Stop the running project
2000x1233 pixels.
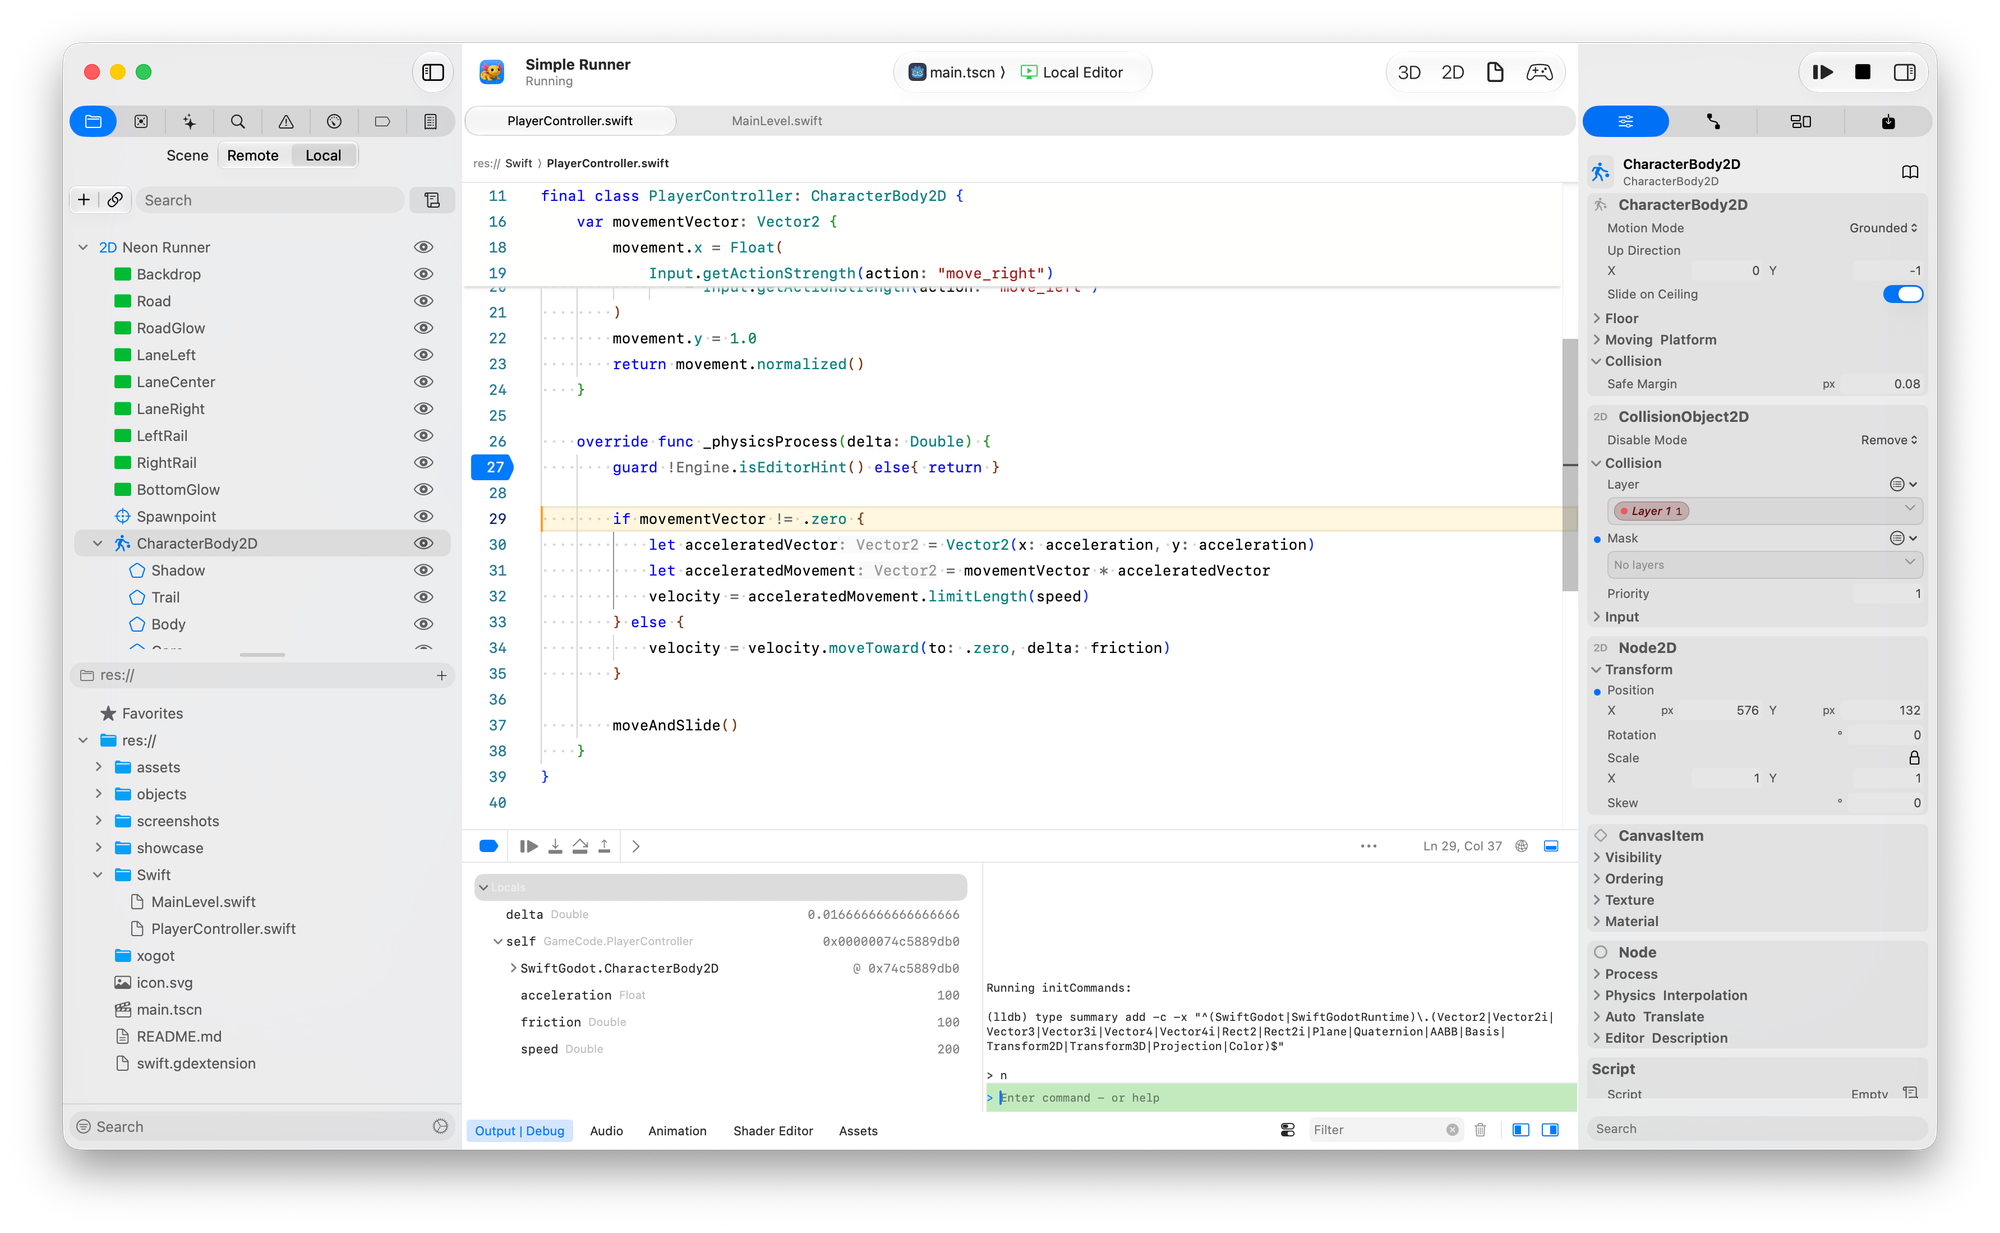pyautogui.click(x=1862, y=72)
